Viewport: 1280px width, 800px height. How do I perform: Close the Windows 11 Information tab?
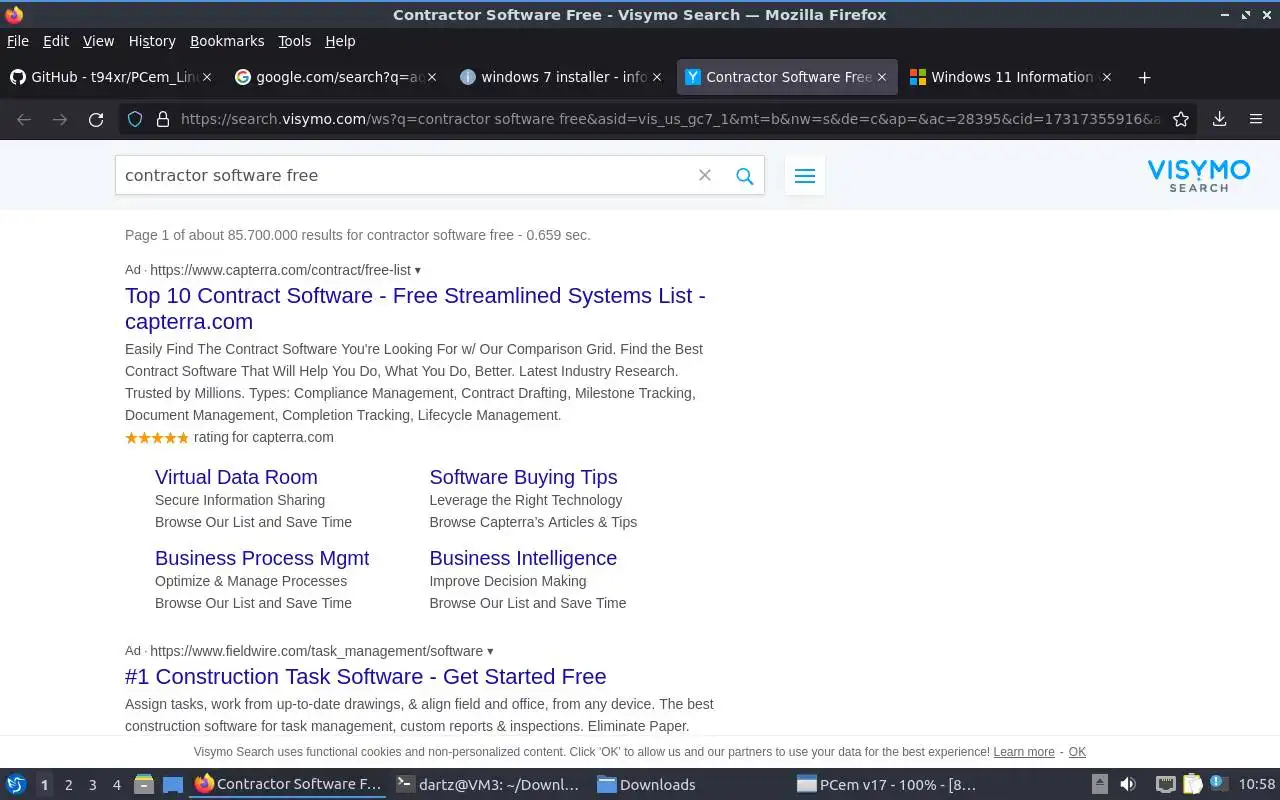coord(1107,77)
